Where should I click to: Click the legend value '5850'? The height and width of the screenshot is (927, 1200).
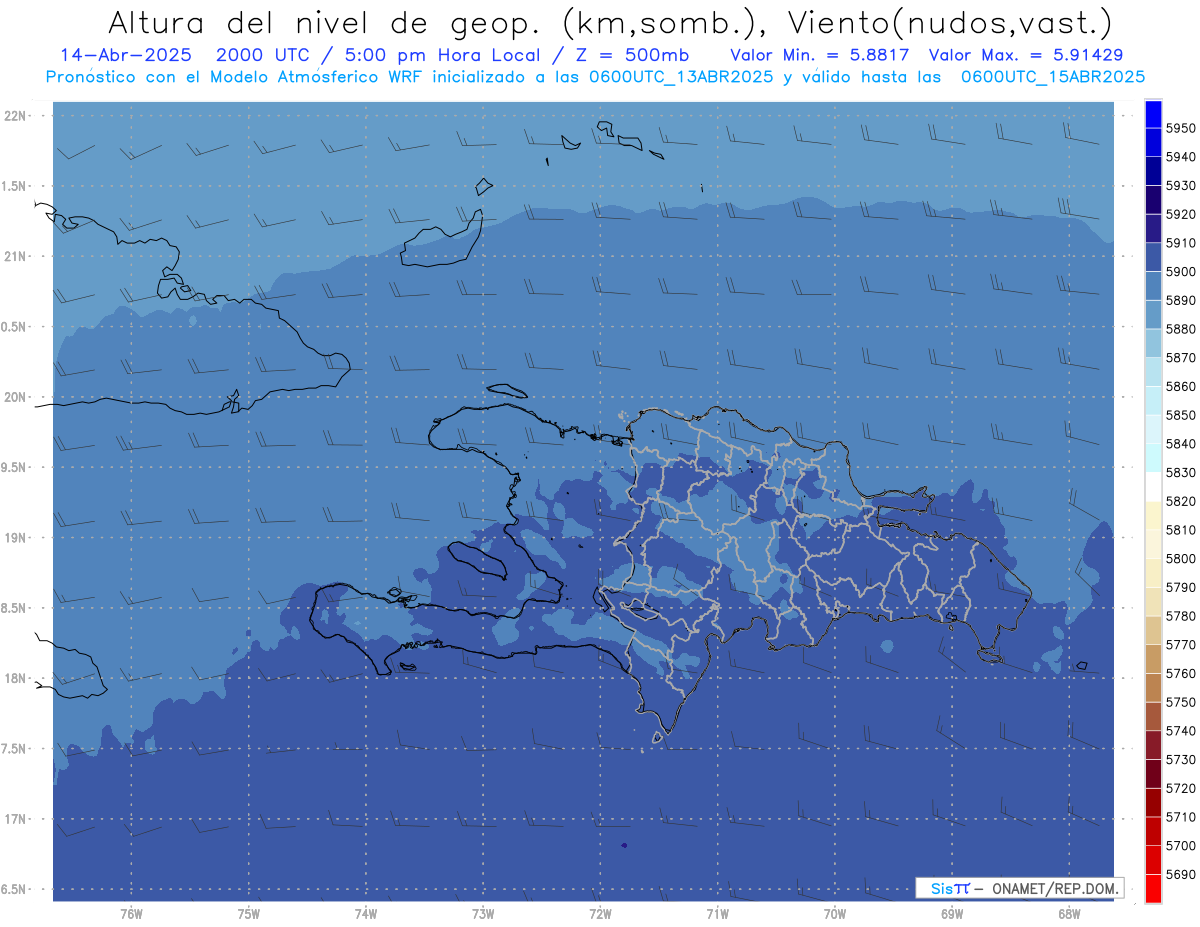click(1180, 415)
